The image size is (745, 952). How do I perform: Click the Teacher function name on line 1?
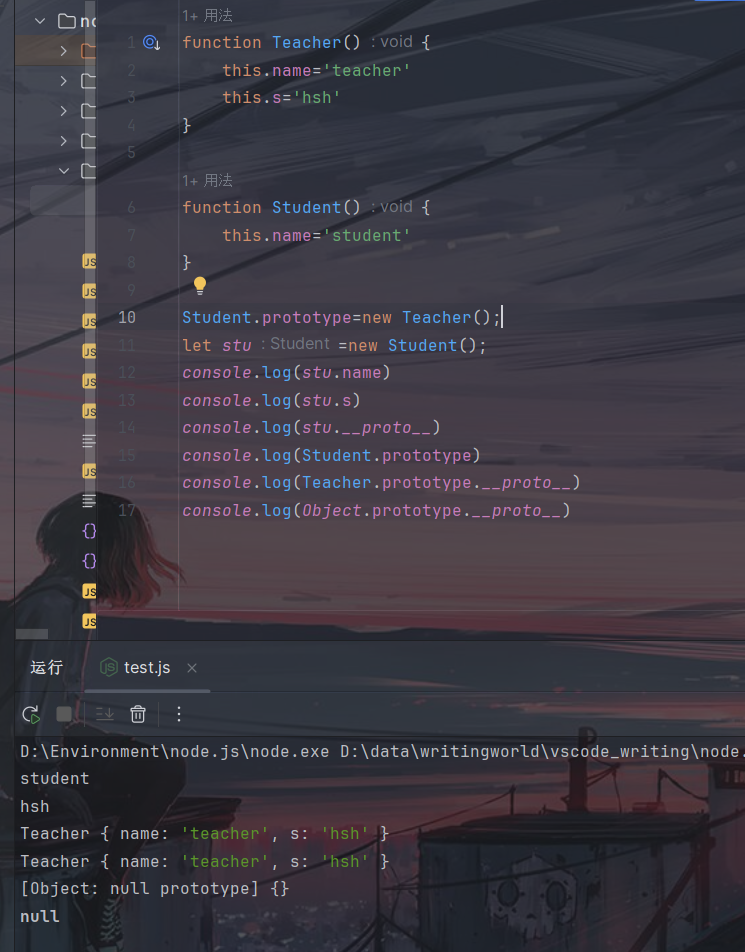point(307,42)
